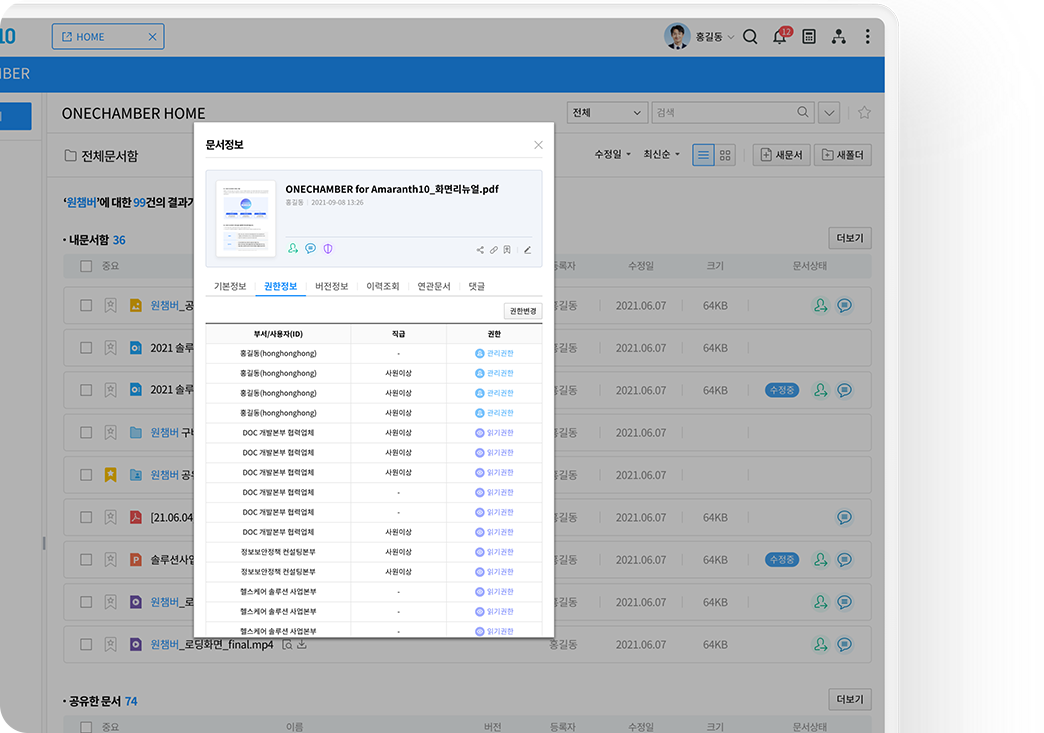Expand the 수정일 sort field dropdown
This screenshot has height=733, width=1044.
pyautogui.click(x=613, y=155)
